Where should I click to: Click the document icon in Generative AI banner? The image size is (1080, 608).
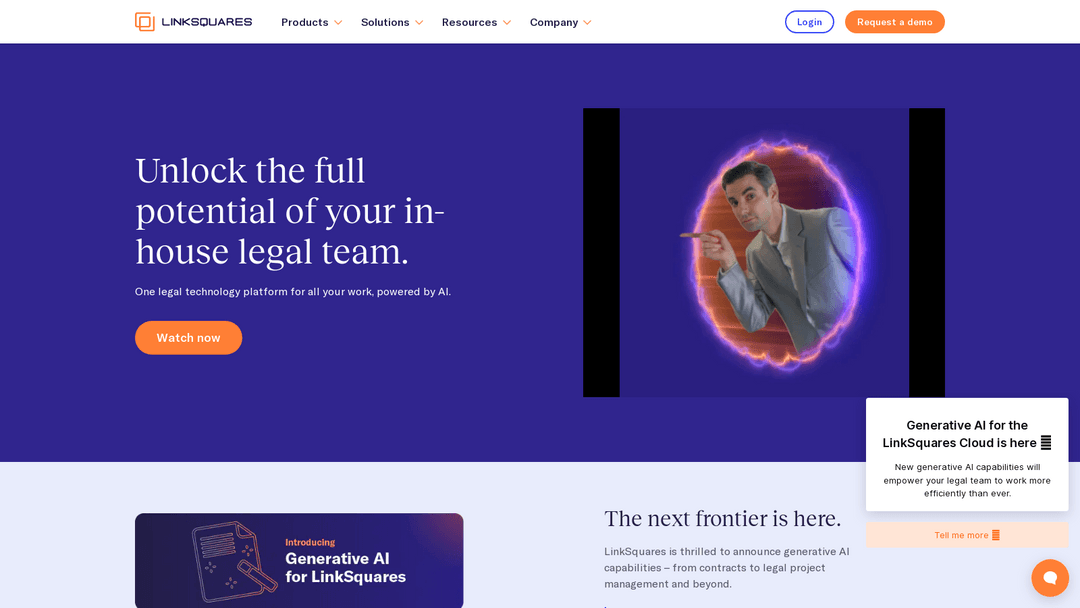coord(225,561)
